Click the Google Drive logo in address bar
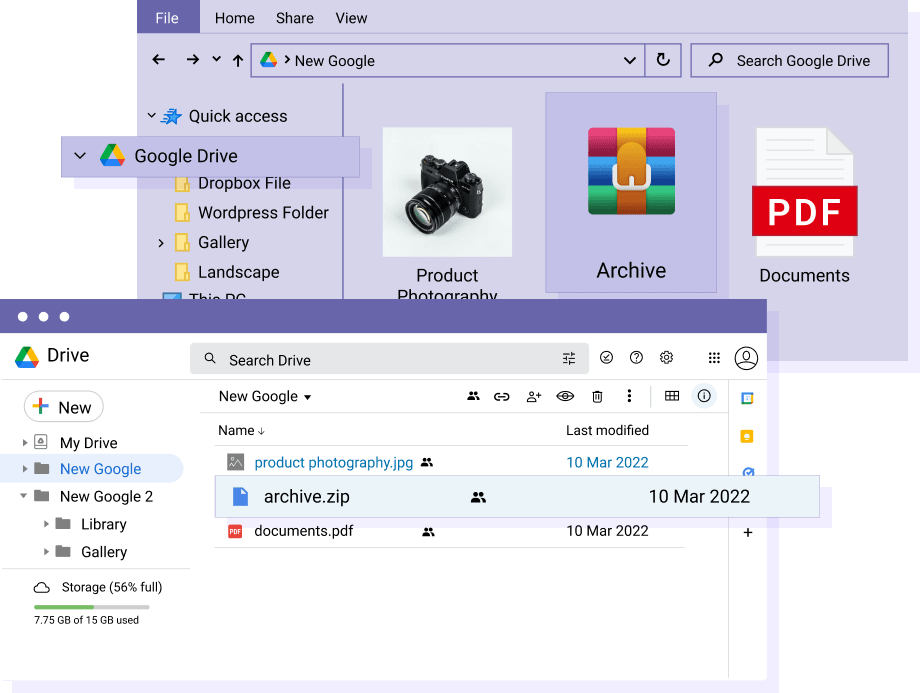 (x=269, y=60)
